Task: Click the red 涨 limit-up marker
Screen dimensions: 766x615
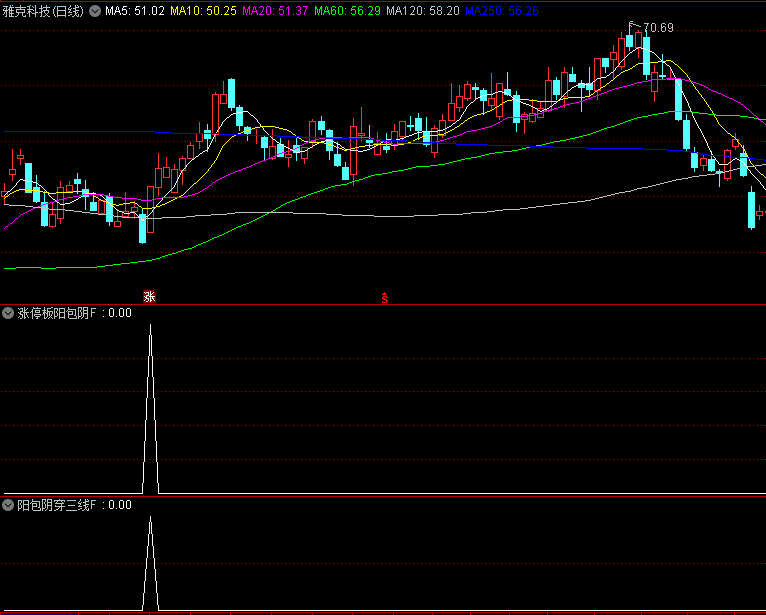Action: (x=149, y=296)
